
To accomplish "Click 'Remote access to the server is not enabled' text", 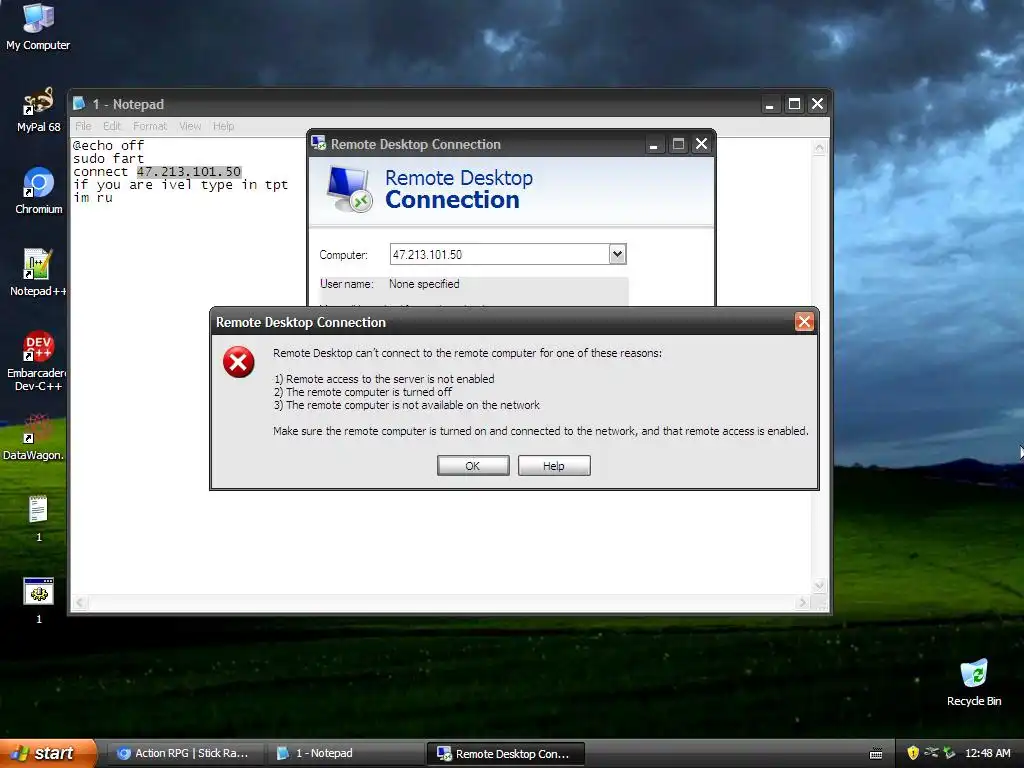I will click(390, 379).
